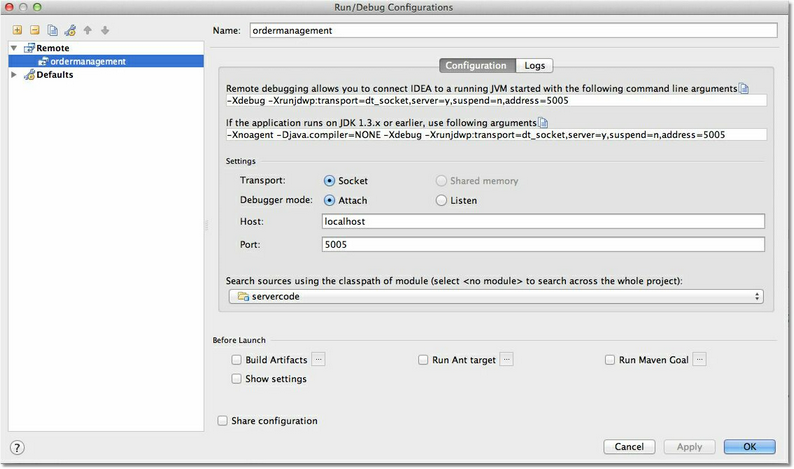Switch to the Configuration tab
Image resolution: width=794 pixels, height=469 pixels.
pos(476,65)
